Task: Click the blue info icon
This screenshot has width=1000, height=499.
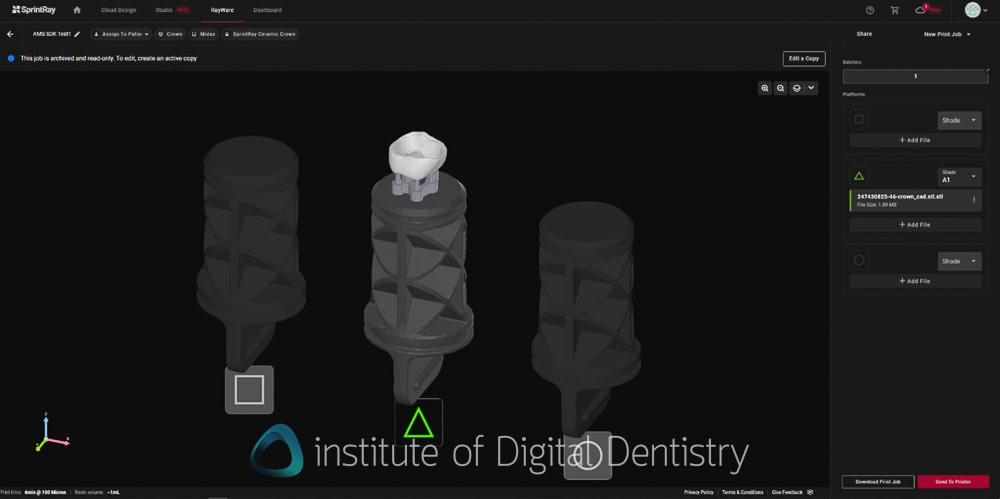Action: (x=11, y=58)
